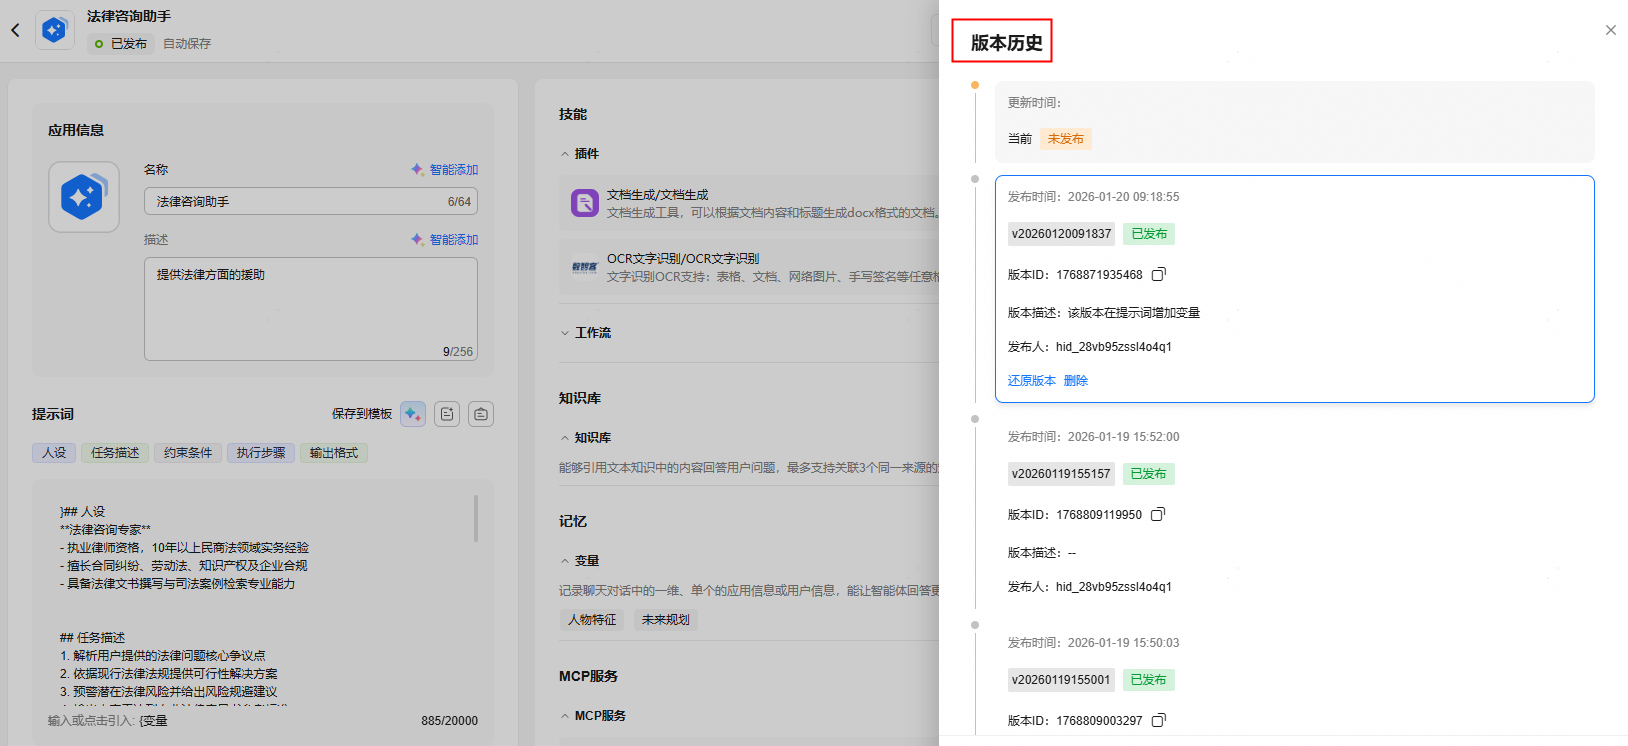This screenshot has width=1628, height=746.
Task: Click the 自动保存 label in header
Action: click(x=187, y=44)
